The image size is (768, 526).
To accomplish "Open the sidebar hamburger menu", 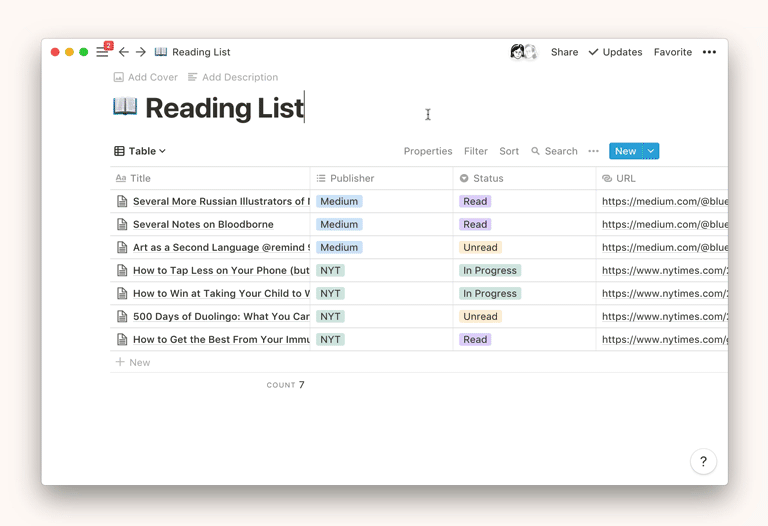I will 102,52.
